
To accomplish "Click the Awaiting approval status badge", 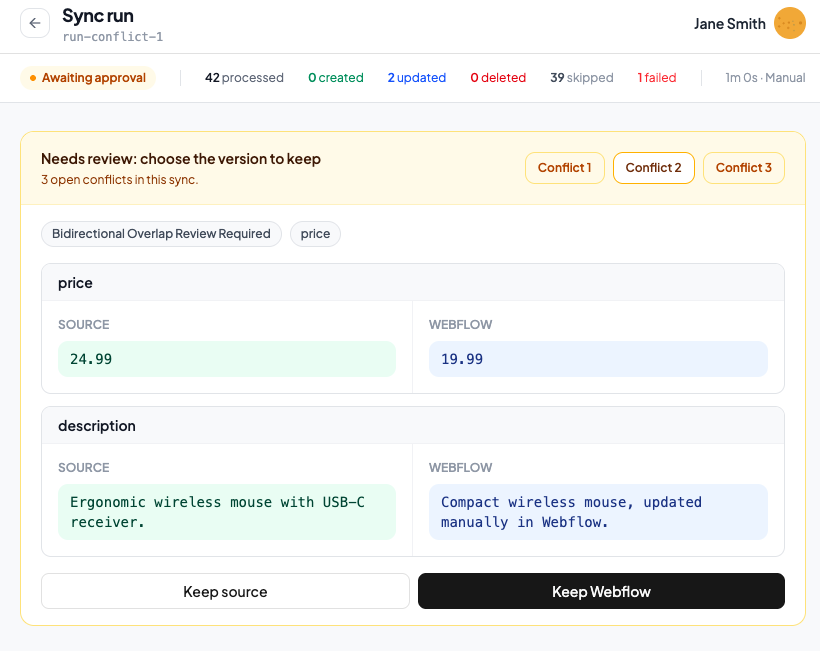I will [88, 78].
